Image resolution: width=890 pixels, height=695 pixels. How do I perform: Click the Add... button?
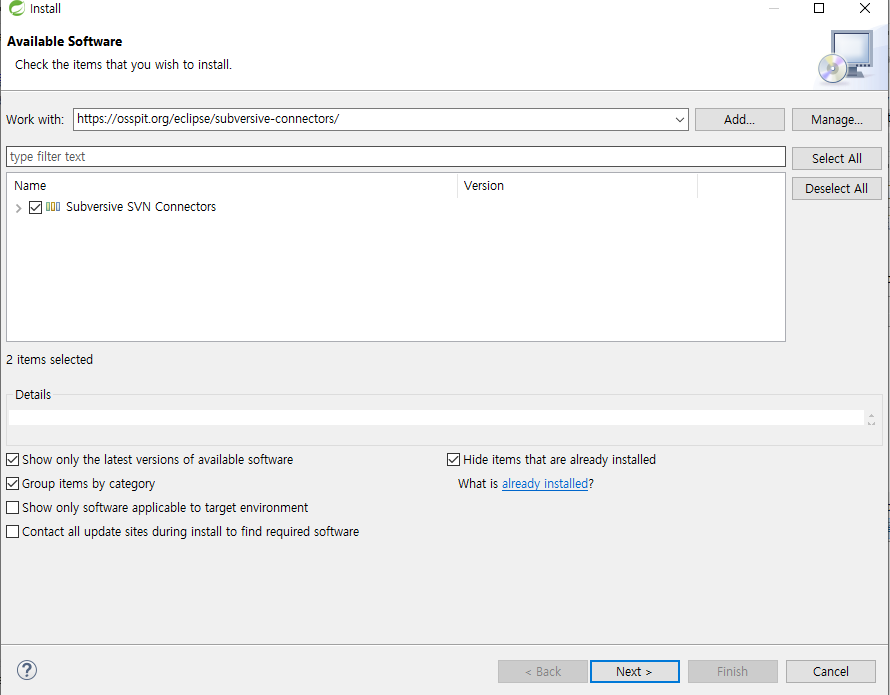(740, 119)
